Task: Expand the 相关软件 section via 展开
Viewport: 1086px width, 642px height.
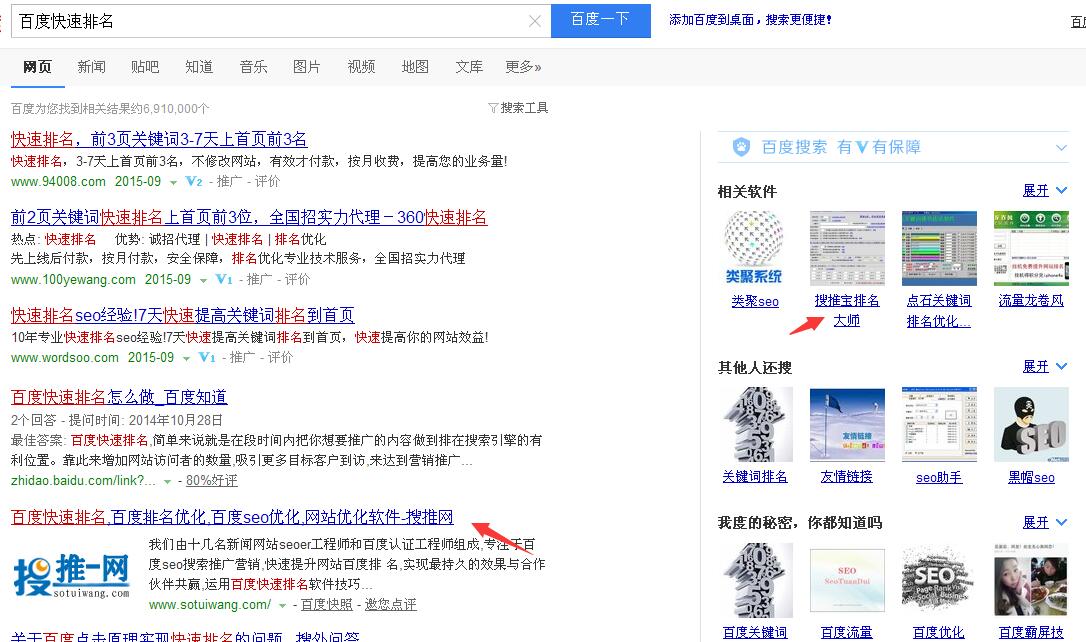Action: coord(1044,190)
